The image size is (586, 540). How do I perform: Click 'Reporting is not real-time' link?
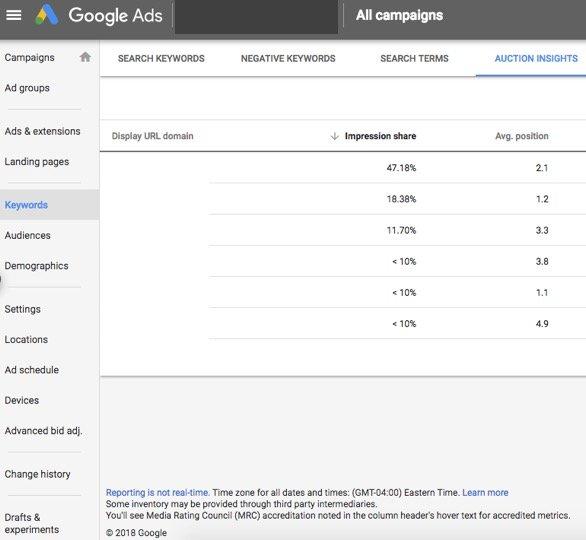pos(157,493)
